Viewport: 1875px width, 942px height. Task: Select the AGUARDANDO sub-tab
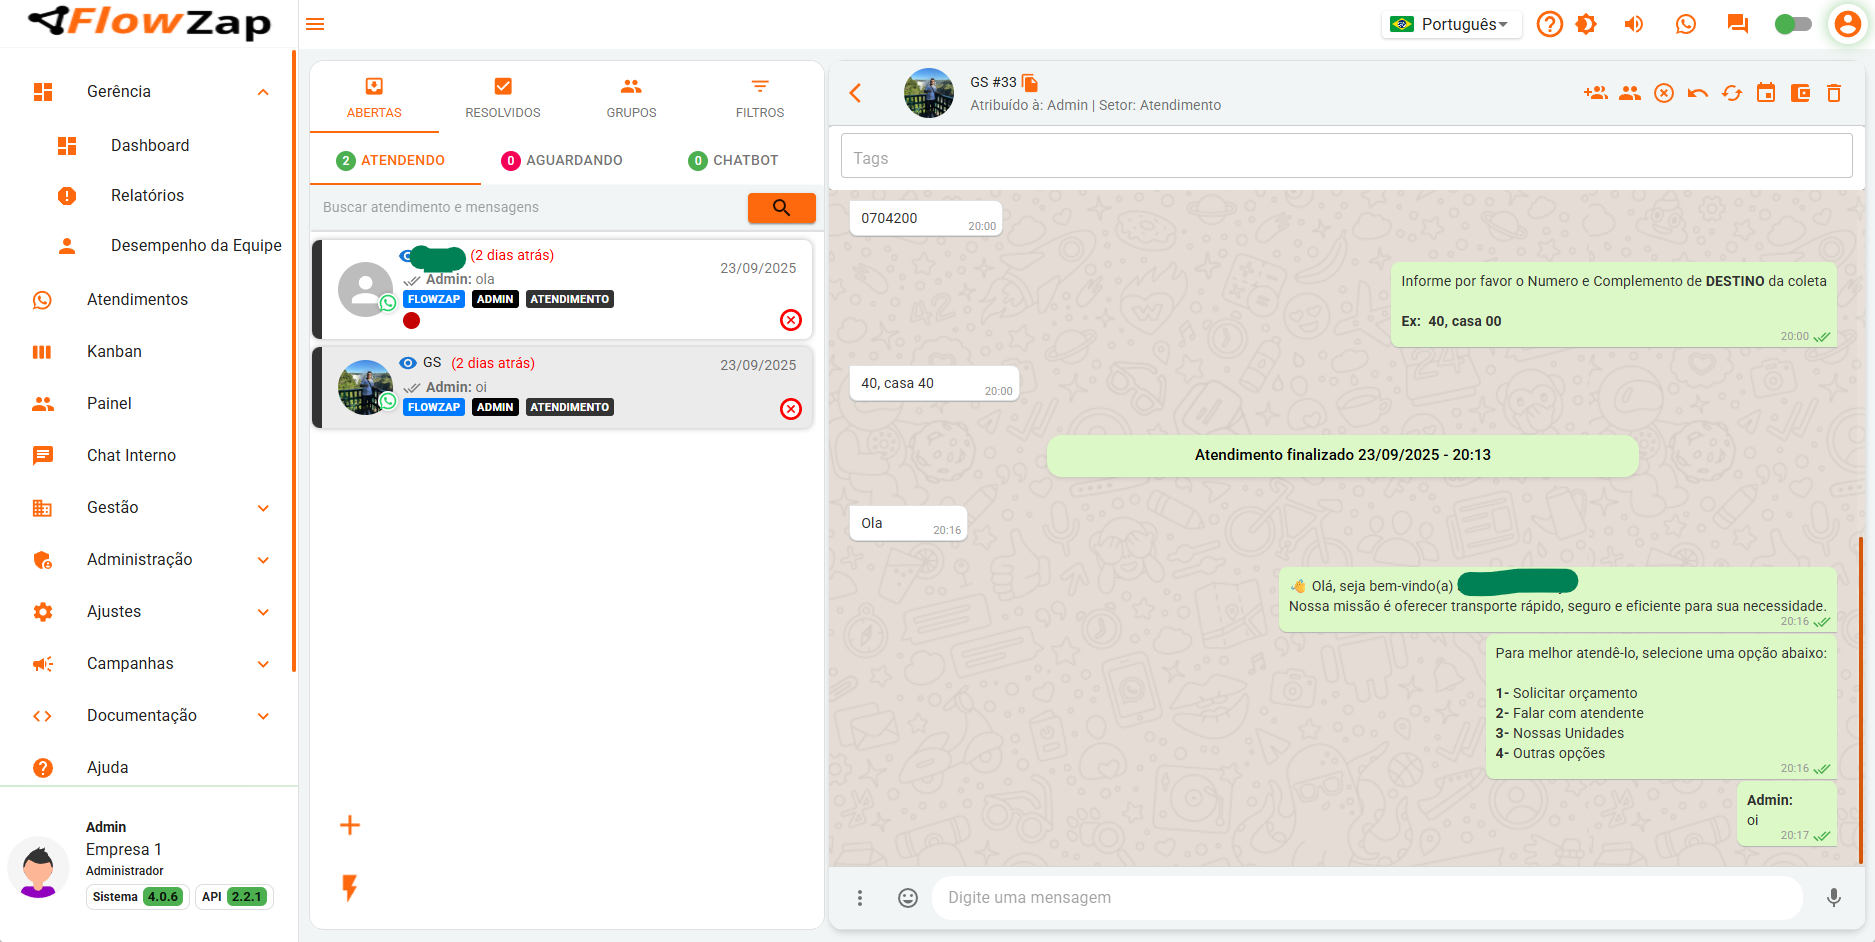tap(563, 160)
